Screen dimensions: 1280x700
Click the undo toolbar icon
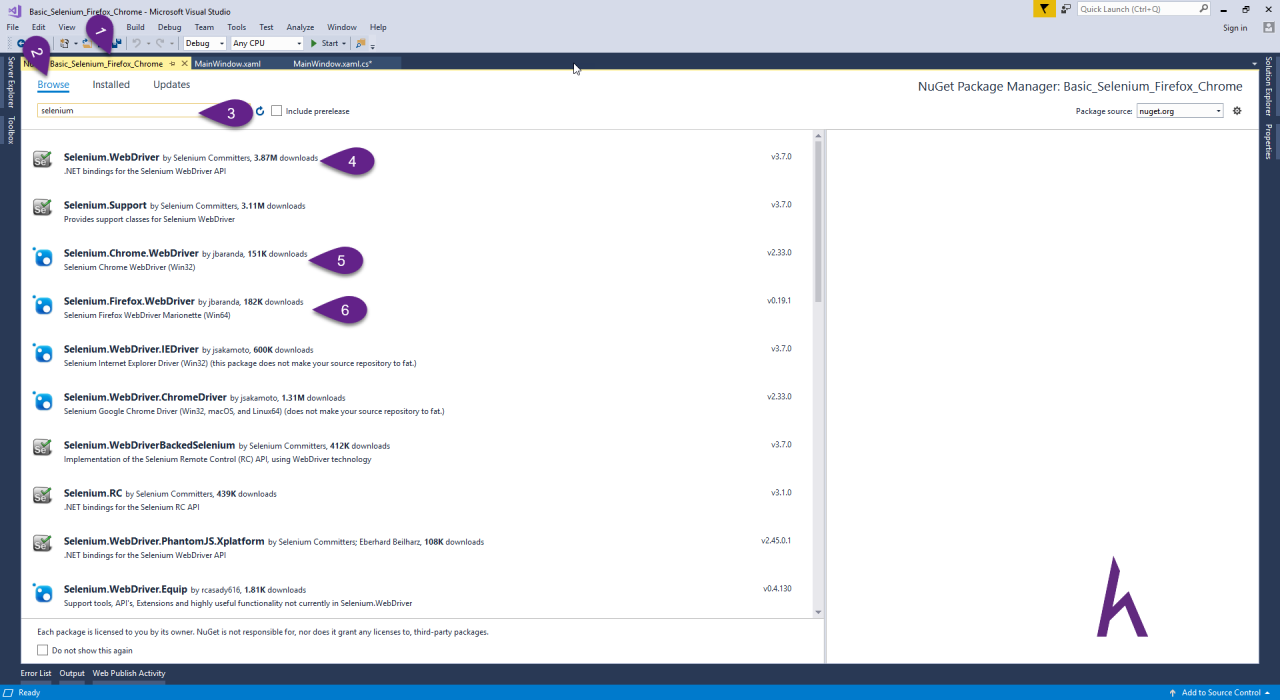pyautogui.click(x=137, y=43)
